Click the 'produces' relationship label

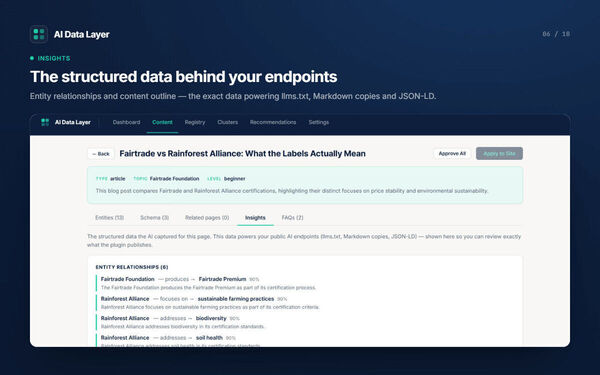coord(177,279)
